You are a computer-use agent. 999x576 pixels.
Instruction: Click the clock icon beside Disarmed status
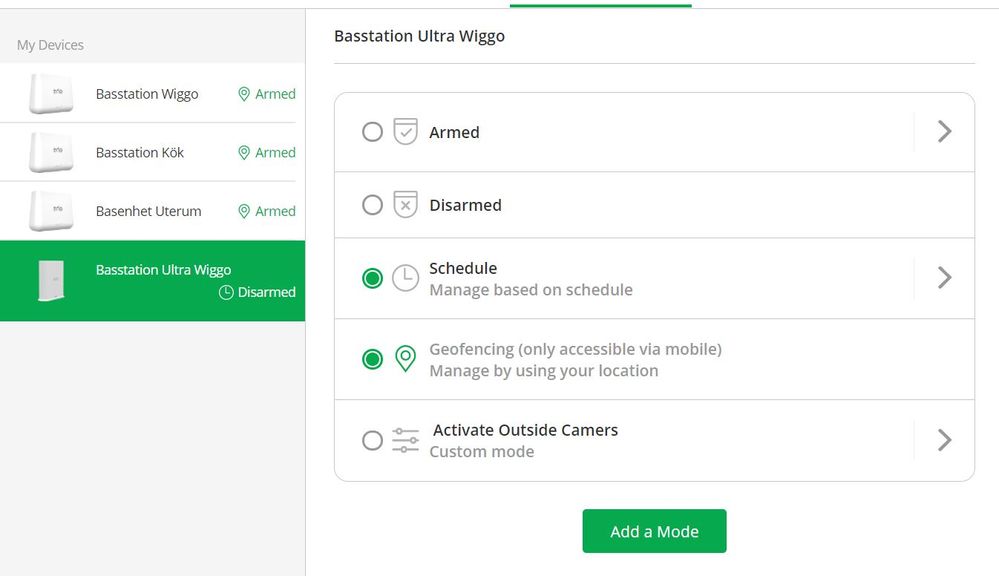(x=226, y=292)
